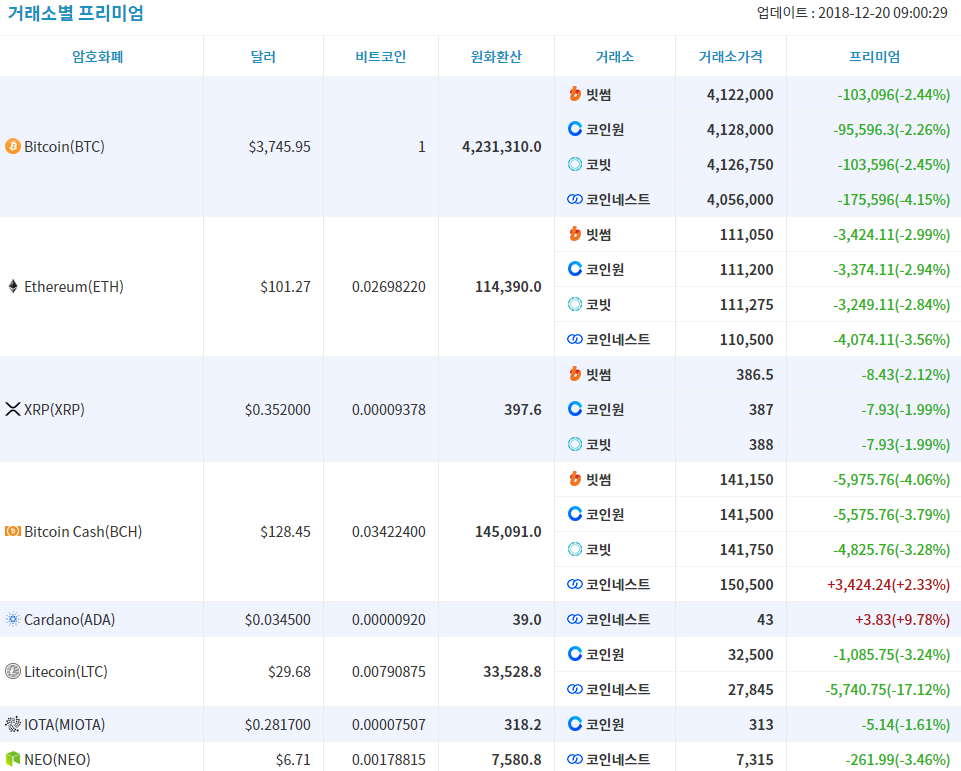Click the -103,096(-2.44%) premium value
961x771 pixels.
point(894,94)
